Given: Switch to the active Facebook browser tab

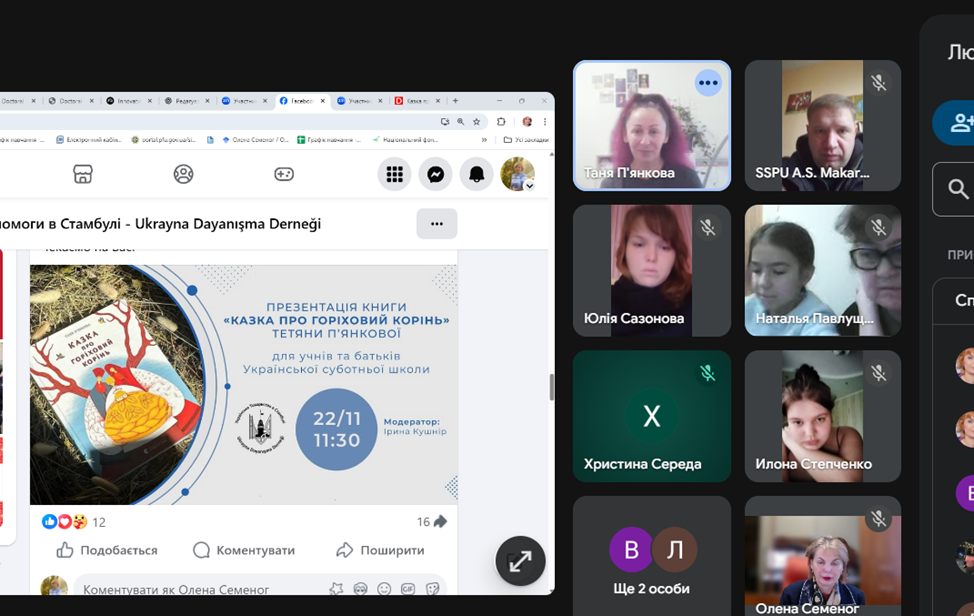Looking at the screenshot, I should 301,101.
